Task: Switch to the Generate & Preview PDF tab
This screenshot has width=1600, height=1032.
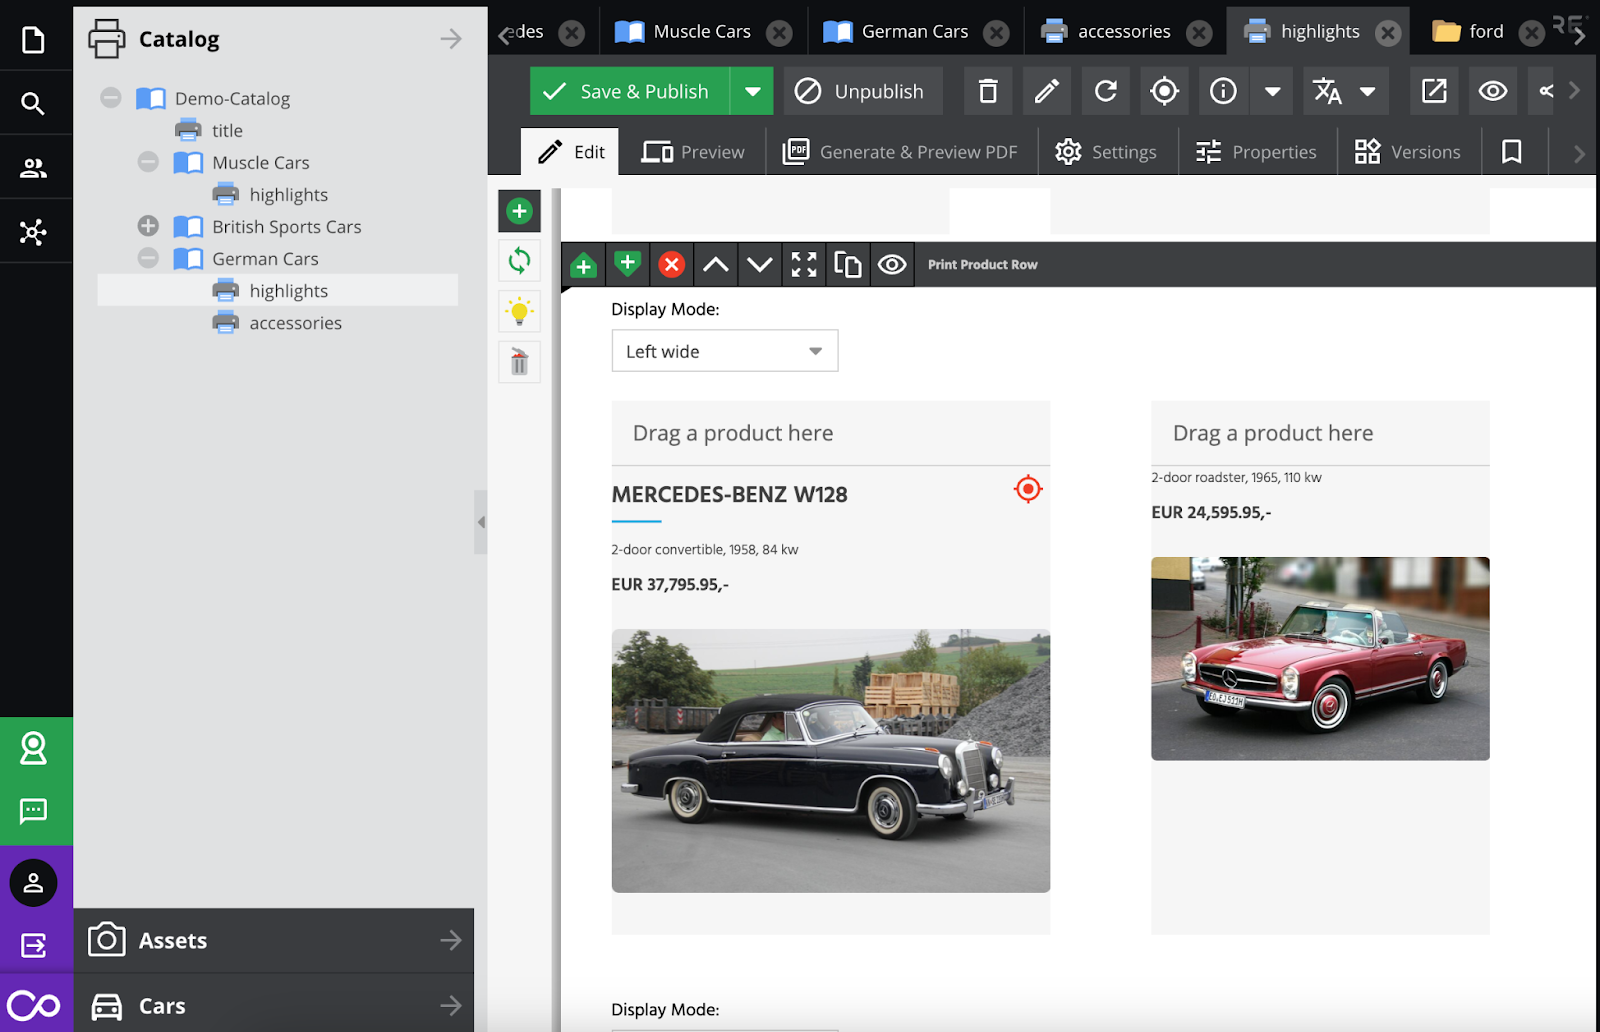Action: tap(900, 152)
